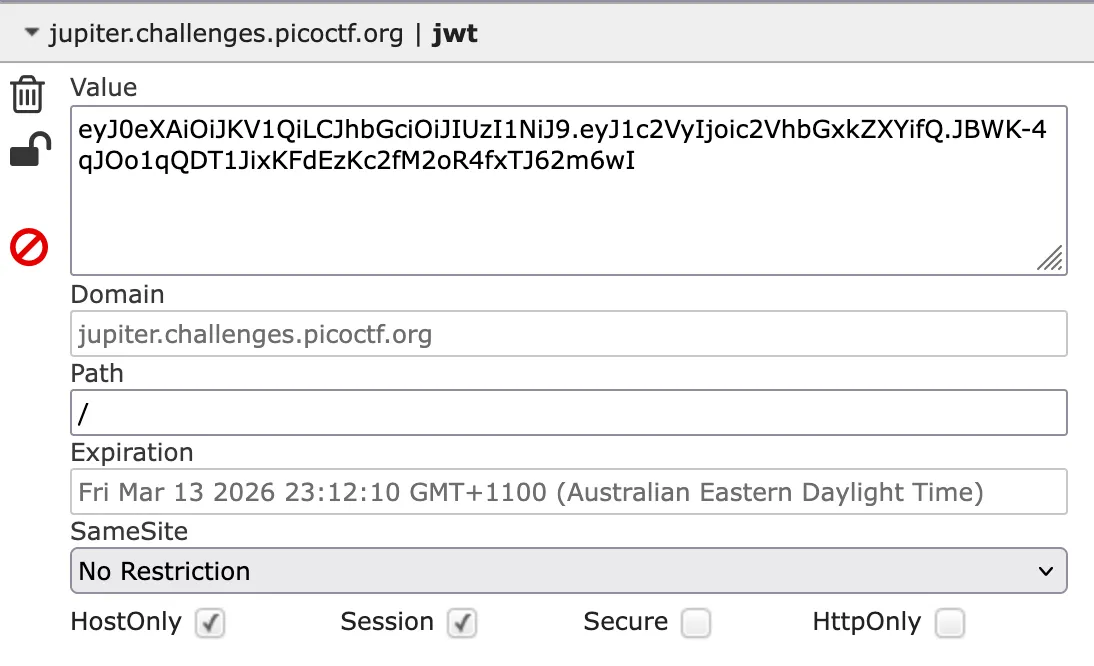This screenshot has width=1094, height=666.
Task: Uncheck the Session checkbox
Action: point(462,623)
